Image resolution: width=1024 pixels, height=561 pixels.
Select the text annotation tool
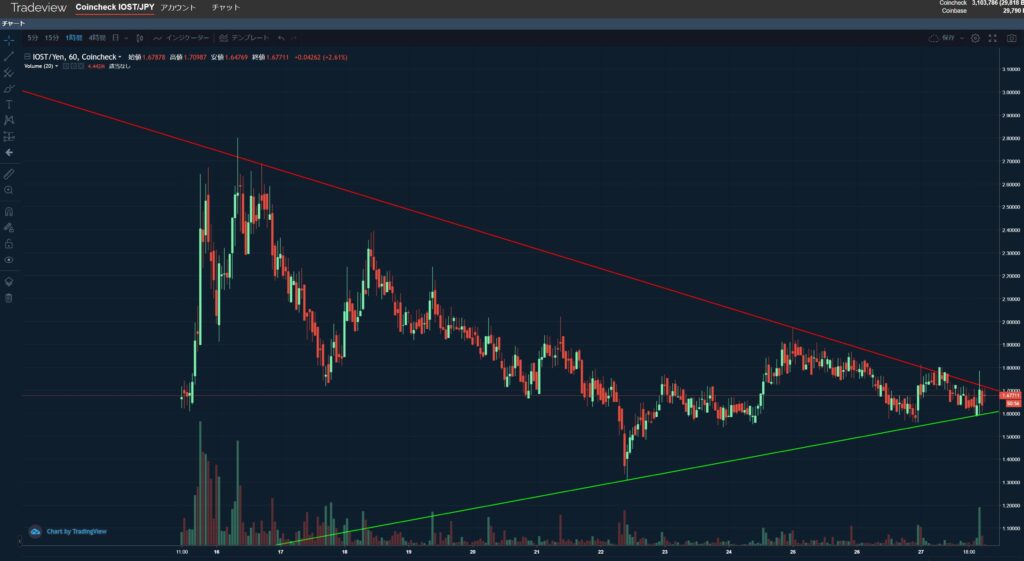[8, 104]
